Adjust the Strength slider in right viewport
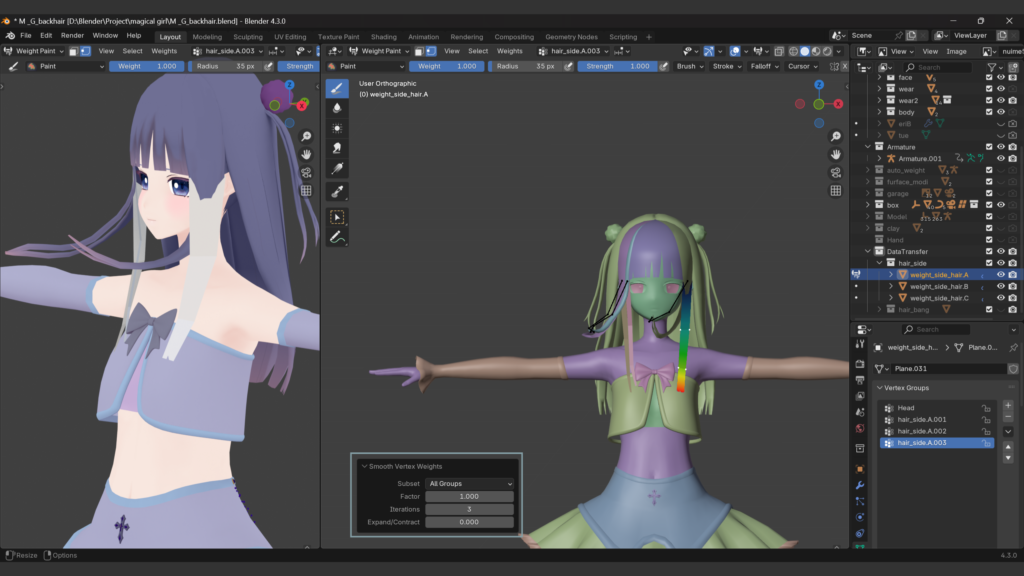Screen dimensions: 1024x576 point(619,66)
